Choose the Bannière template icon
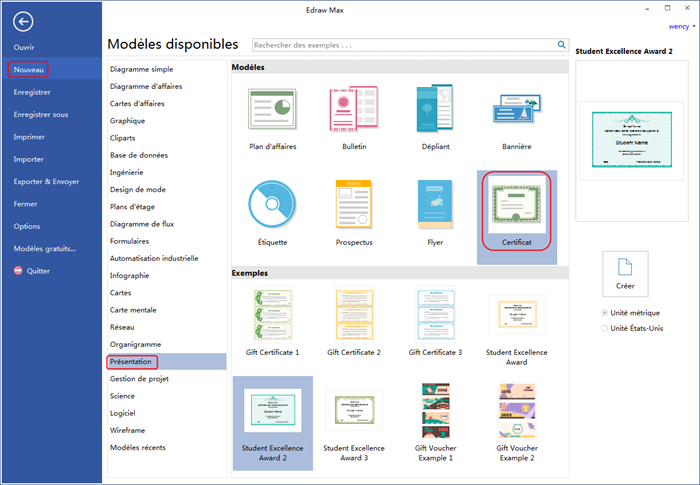Image resolution: width=700 pixels, height=485 pixels. click(517, 109)
